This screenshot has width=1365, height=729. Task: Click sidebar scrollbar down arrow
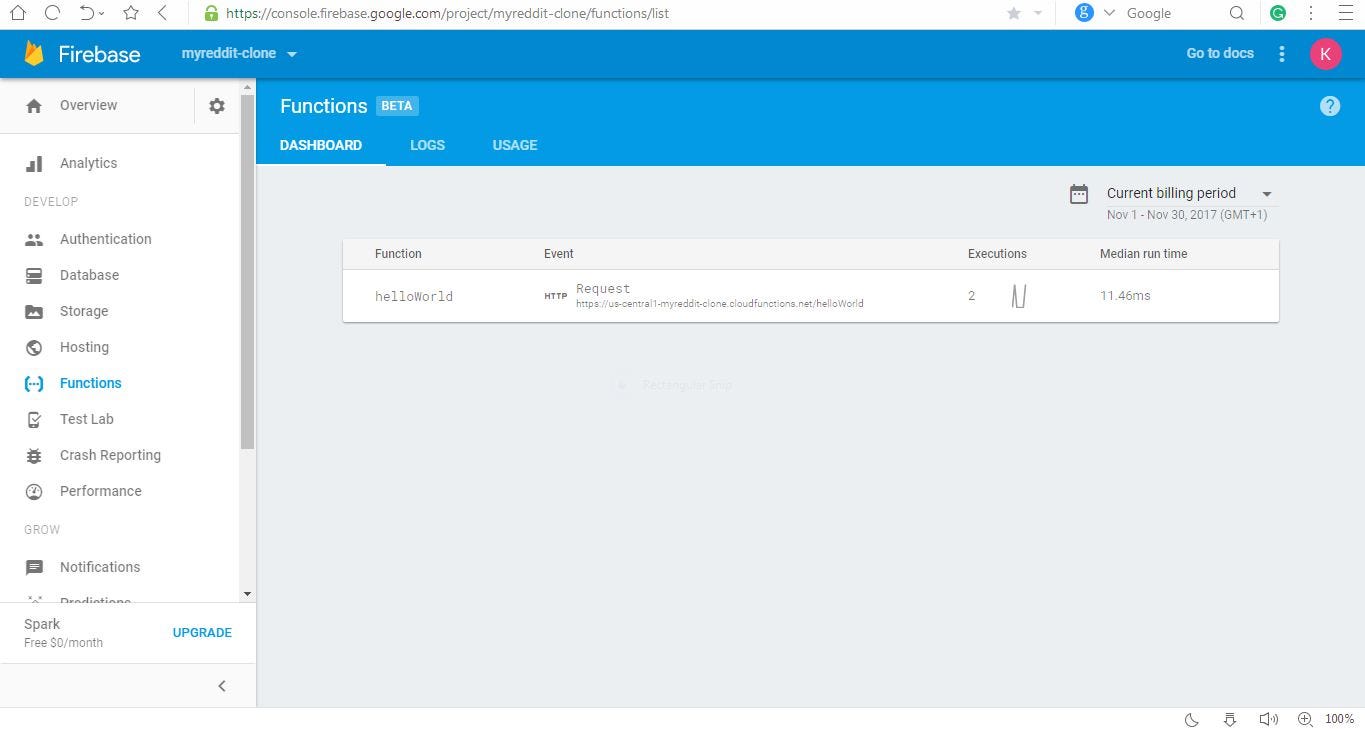coord(248,594)
